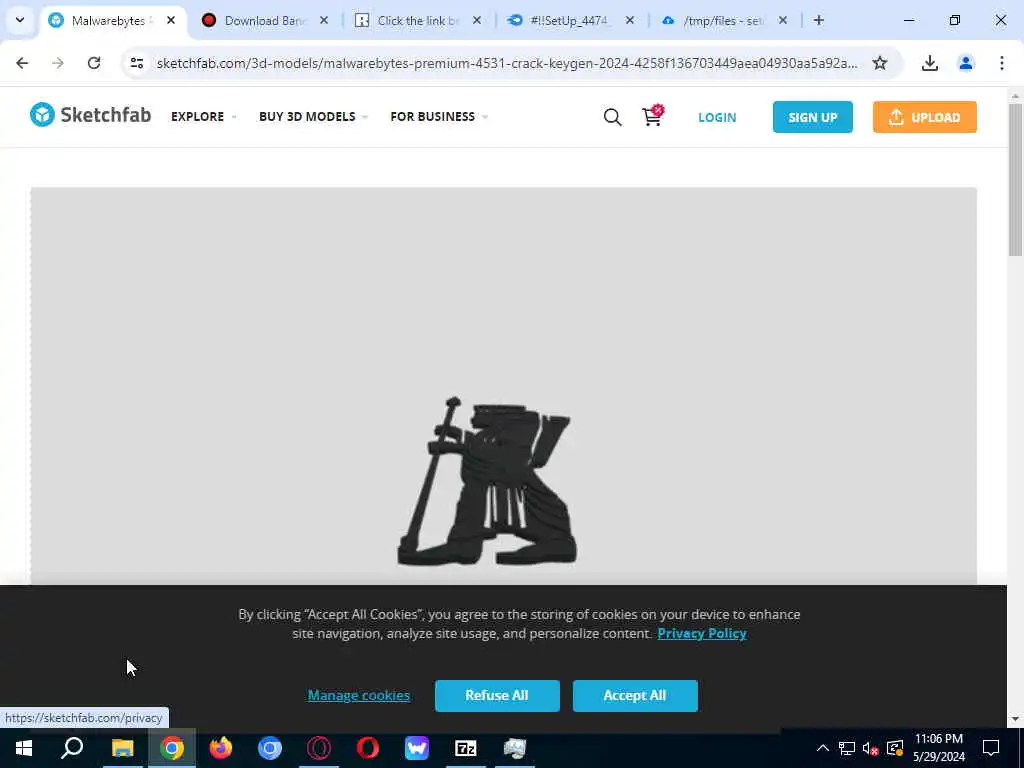1024x768 pixels.
Task: Close the Download Bandicam tab
Action: click(323, 20)
